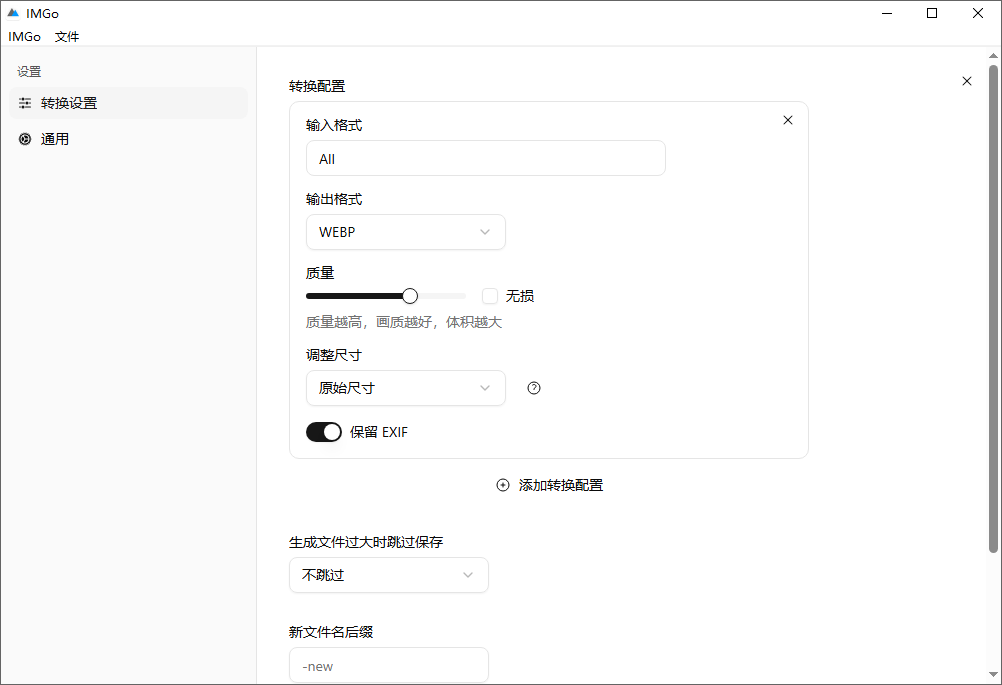
Task: Remove this conversion config card
Action: 787,120
